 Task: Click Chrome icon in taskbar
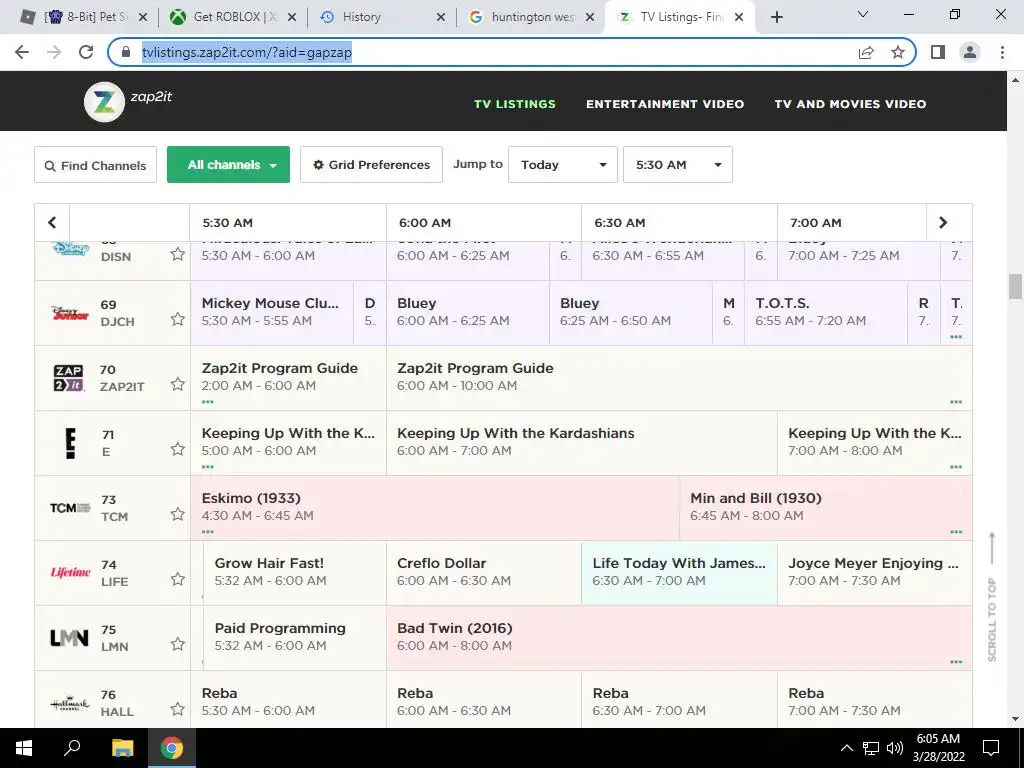pos(172,748)
